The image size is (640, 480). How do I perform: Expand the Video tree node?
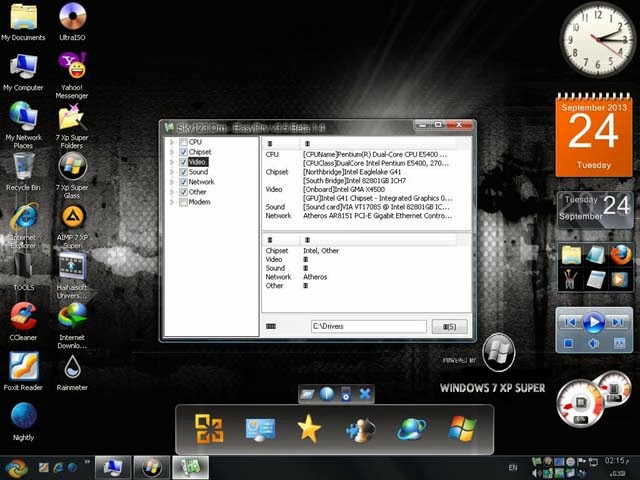click(x=172, y=162)
